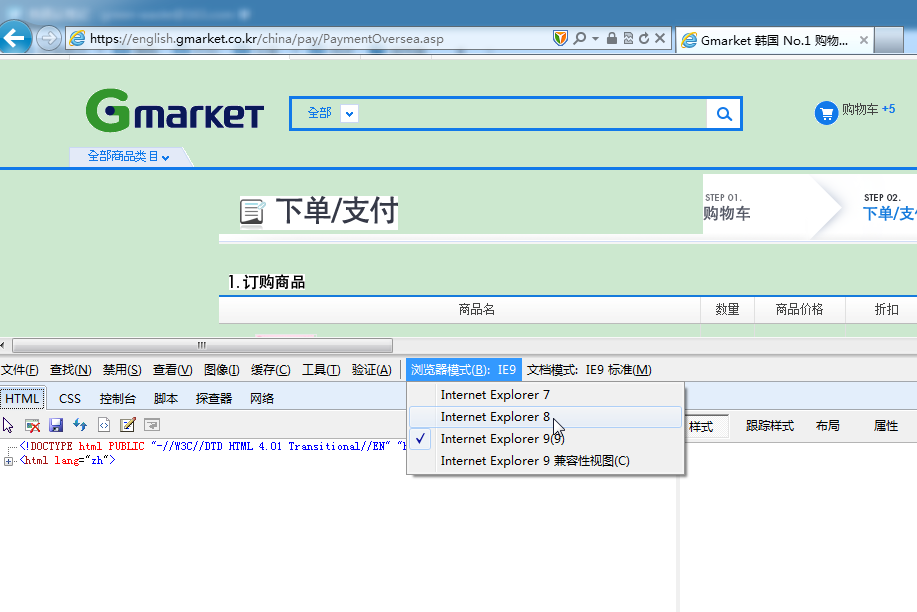
Task: Switch to the 探查器 profiler tab
Action: pos(213,399)
